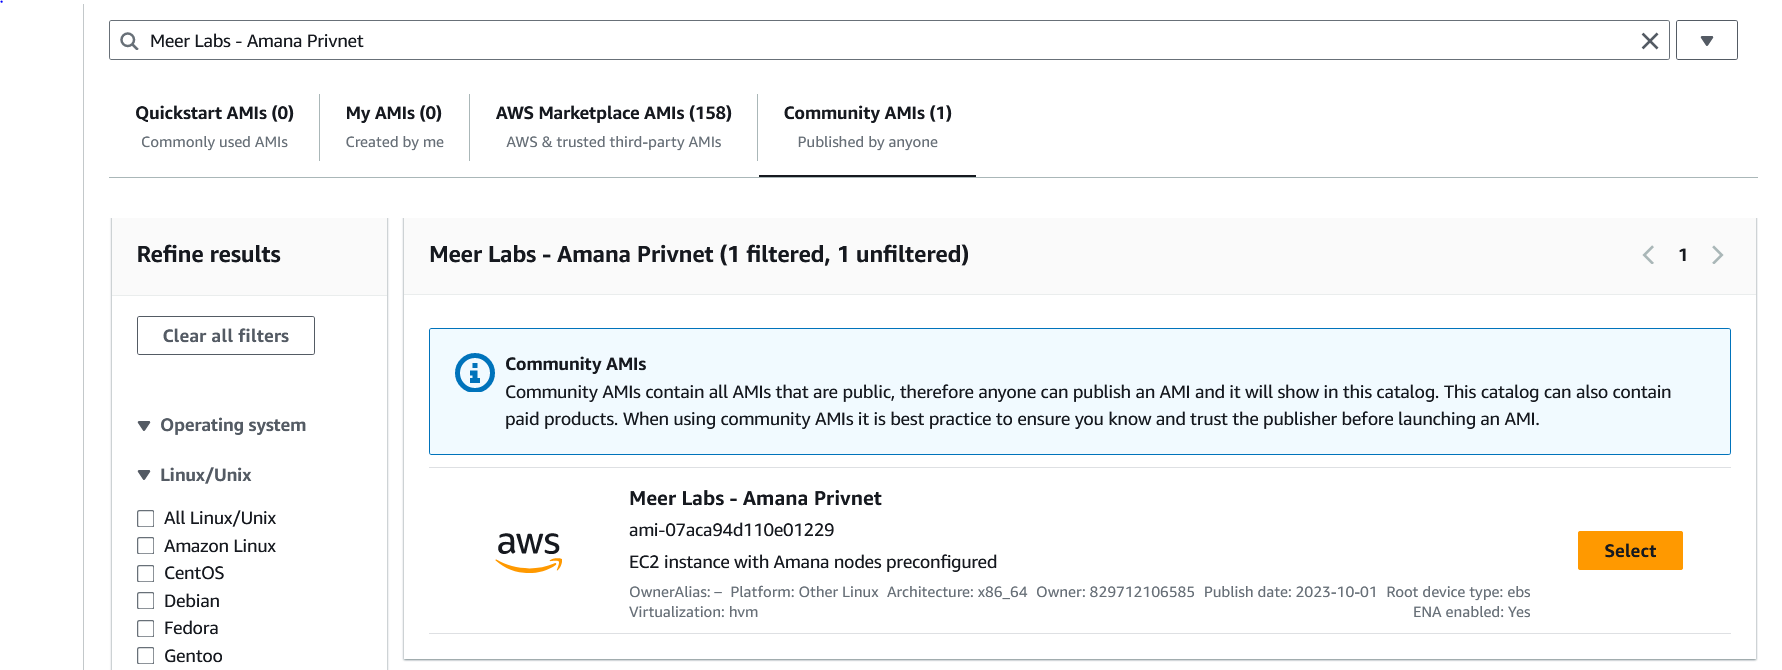Open the search options dropdown arrow
The image size is (1782, 670).
tap(1706, 41)
